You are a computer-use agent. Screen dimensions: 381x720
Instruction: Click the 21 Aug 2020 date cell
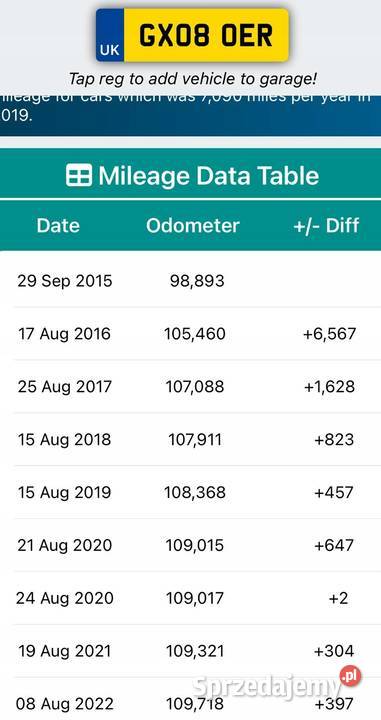click(x=65, y=545)
